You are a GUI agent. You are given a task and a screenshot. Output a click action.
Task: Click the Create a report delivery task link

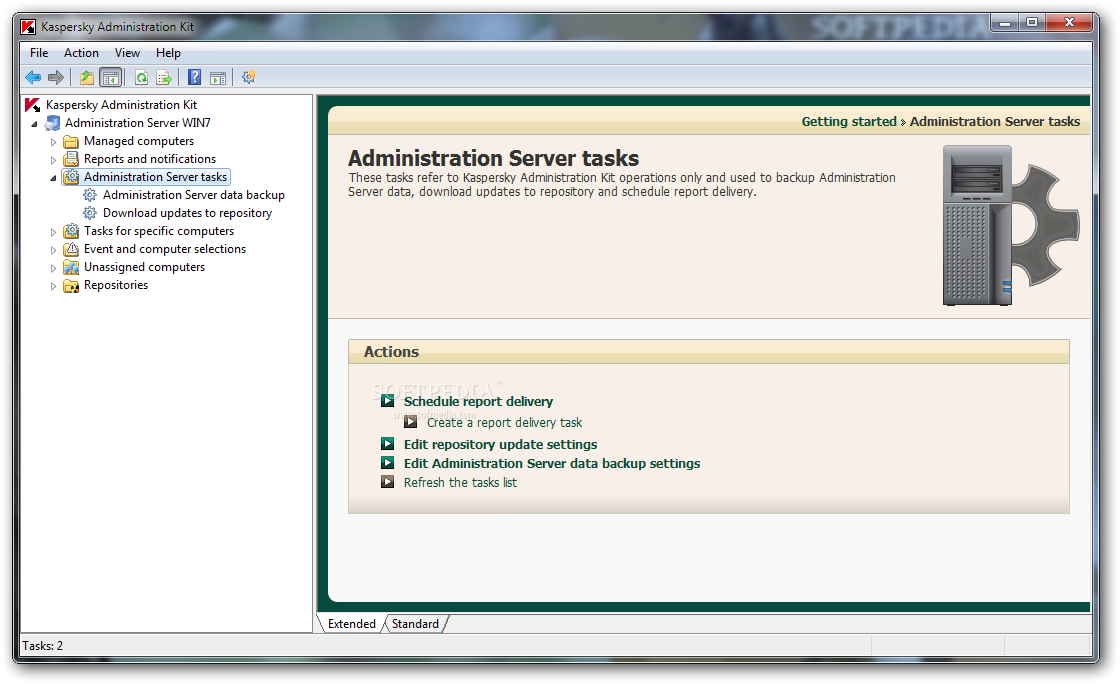click(x=504, y=423)
